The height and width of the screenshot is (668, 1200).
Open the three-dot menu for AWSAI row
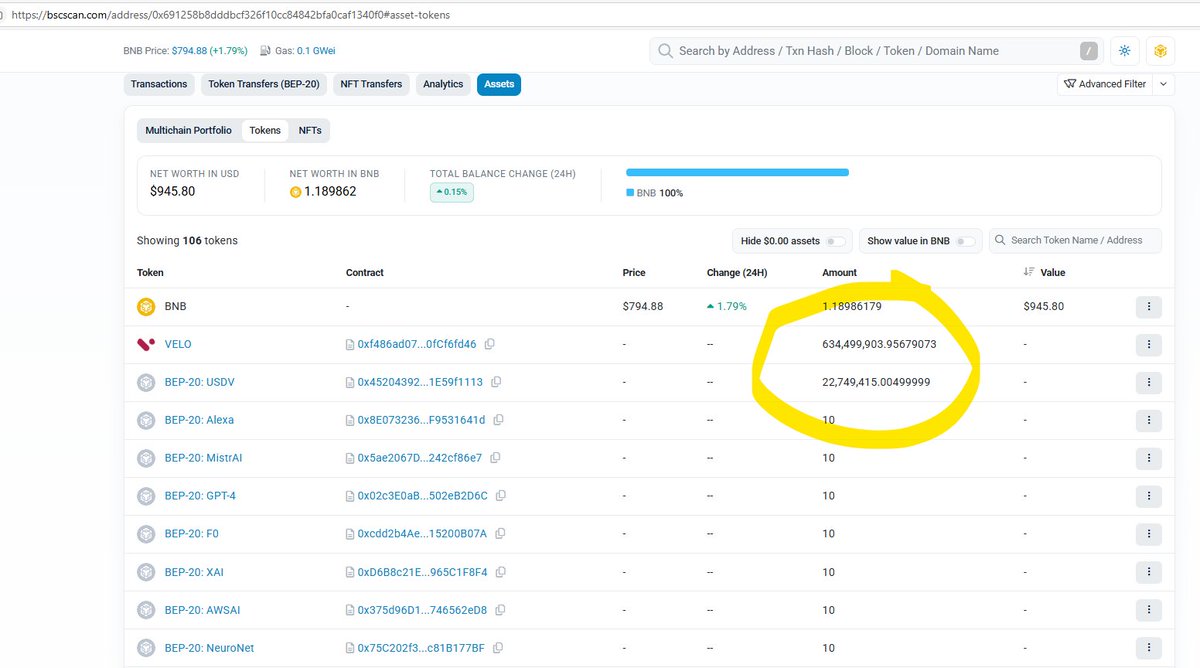pos(1149,610)
